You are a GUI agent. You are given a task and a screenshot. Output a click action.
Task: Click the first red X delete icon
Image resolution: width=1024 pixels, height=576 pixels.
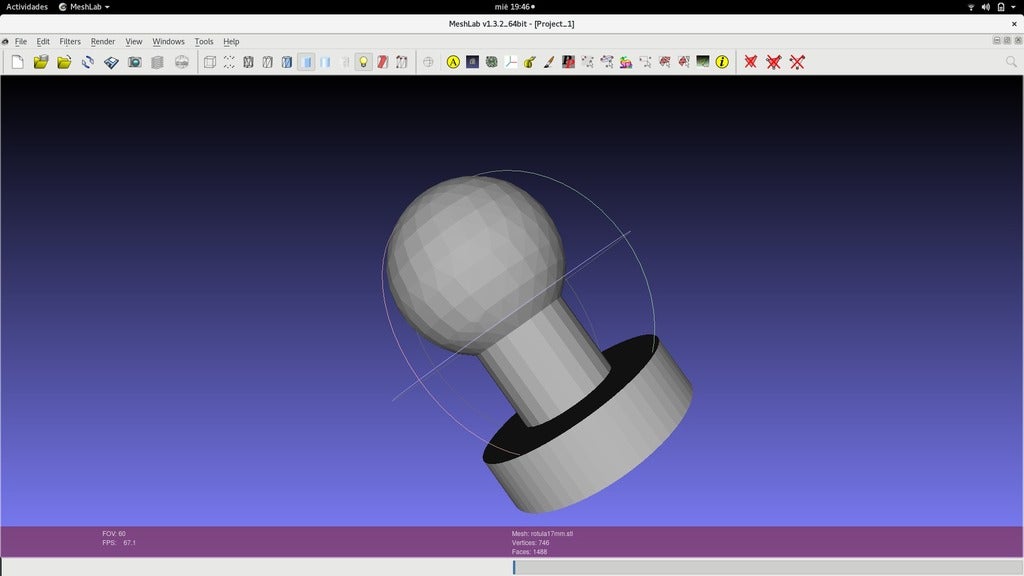(751, 62)
